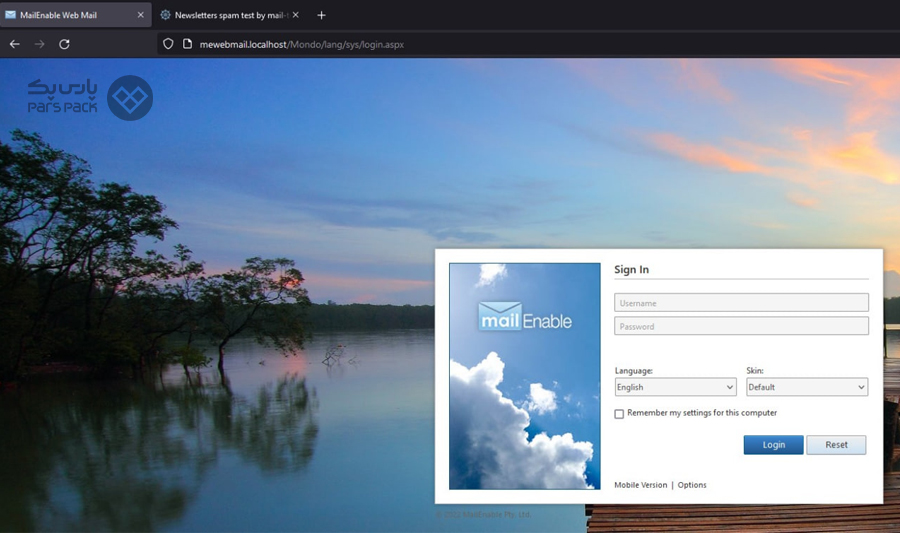Click the page info icon in address bar
Image resolution: width=900 pixels, height=533 pixels.
(x=187, y=44)
